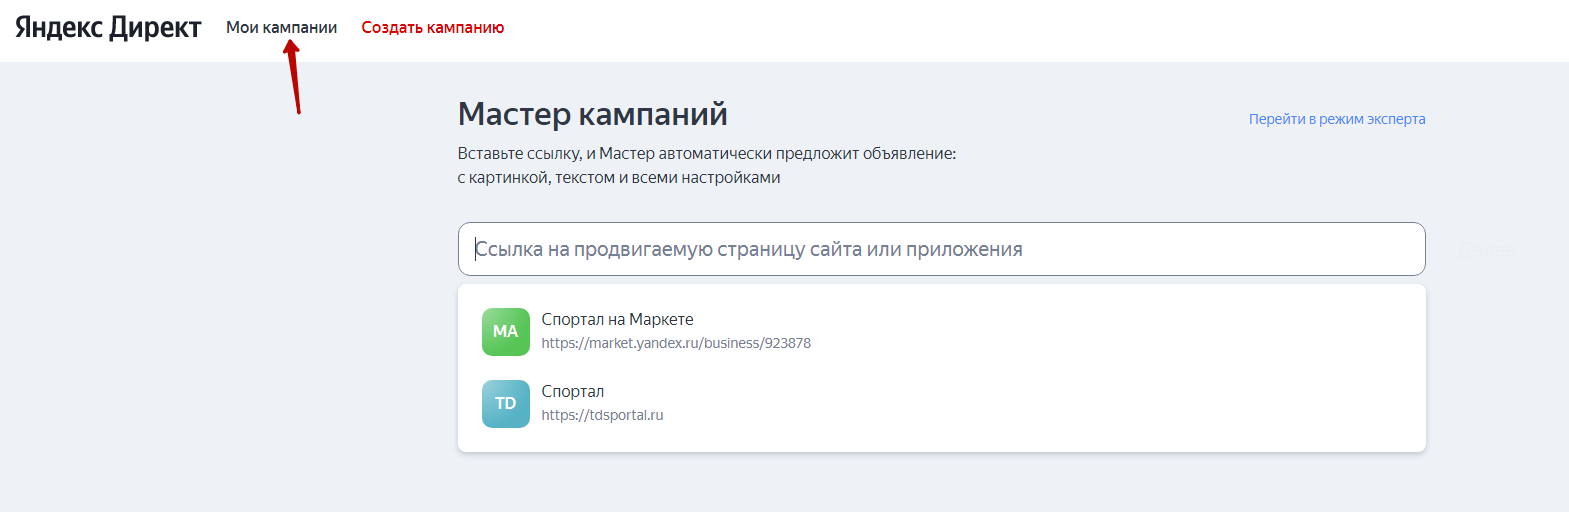This screenshot has width=1569, height=512.
Task: Click the Яндекс Директ logo
Action: pos(108,28)
